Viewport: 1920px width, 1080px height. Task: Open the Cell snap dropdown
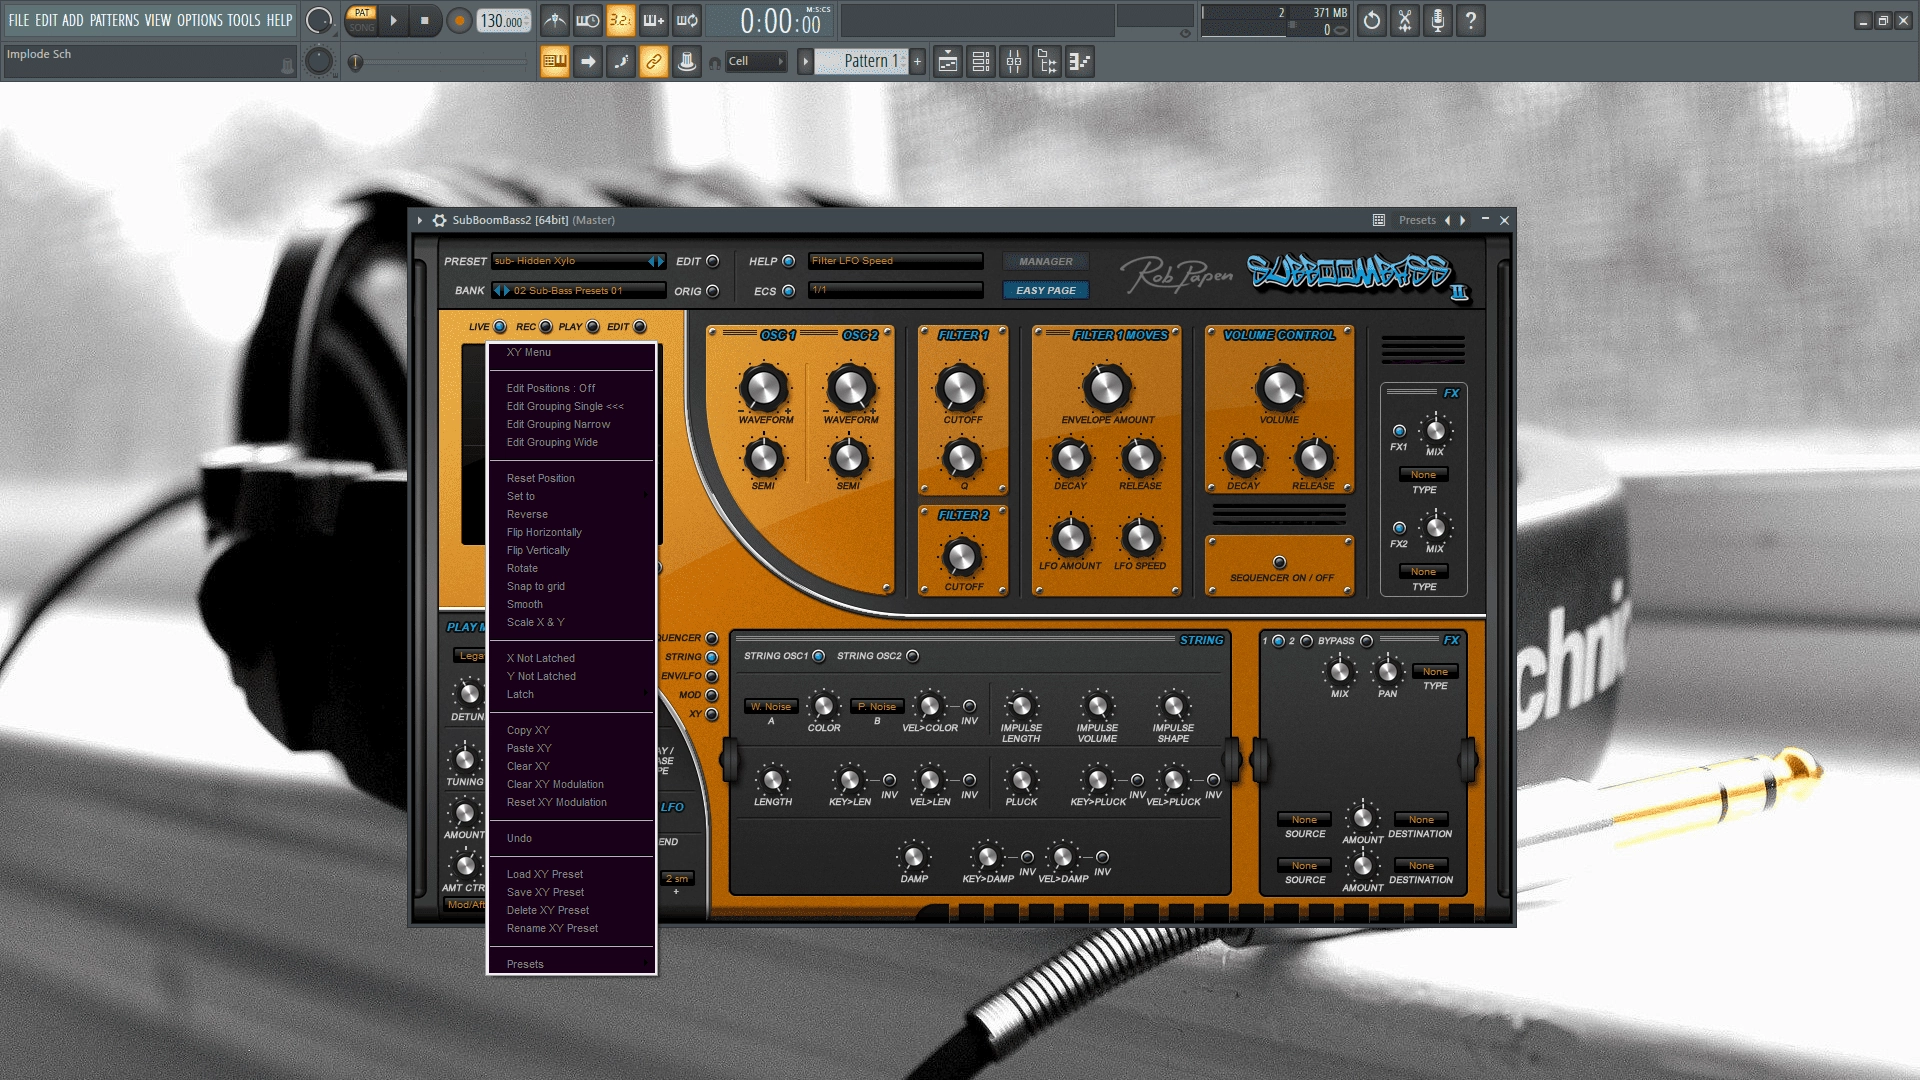[756, 62]
